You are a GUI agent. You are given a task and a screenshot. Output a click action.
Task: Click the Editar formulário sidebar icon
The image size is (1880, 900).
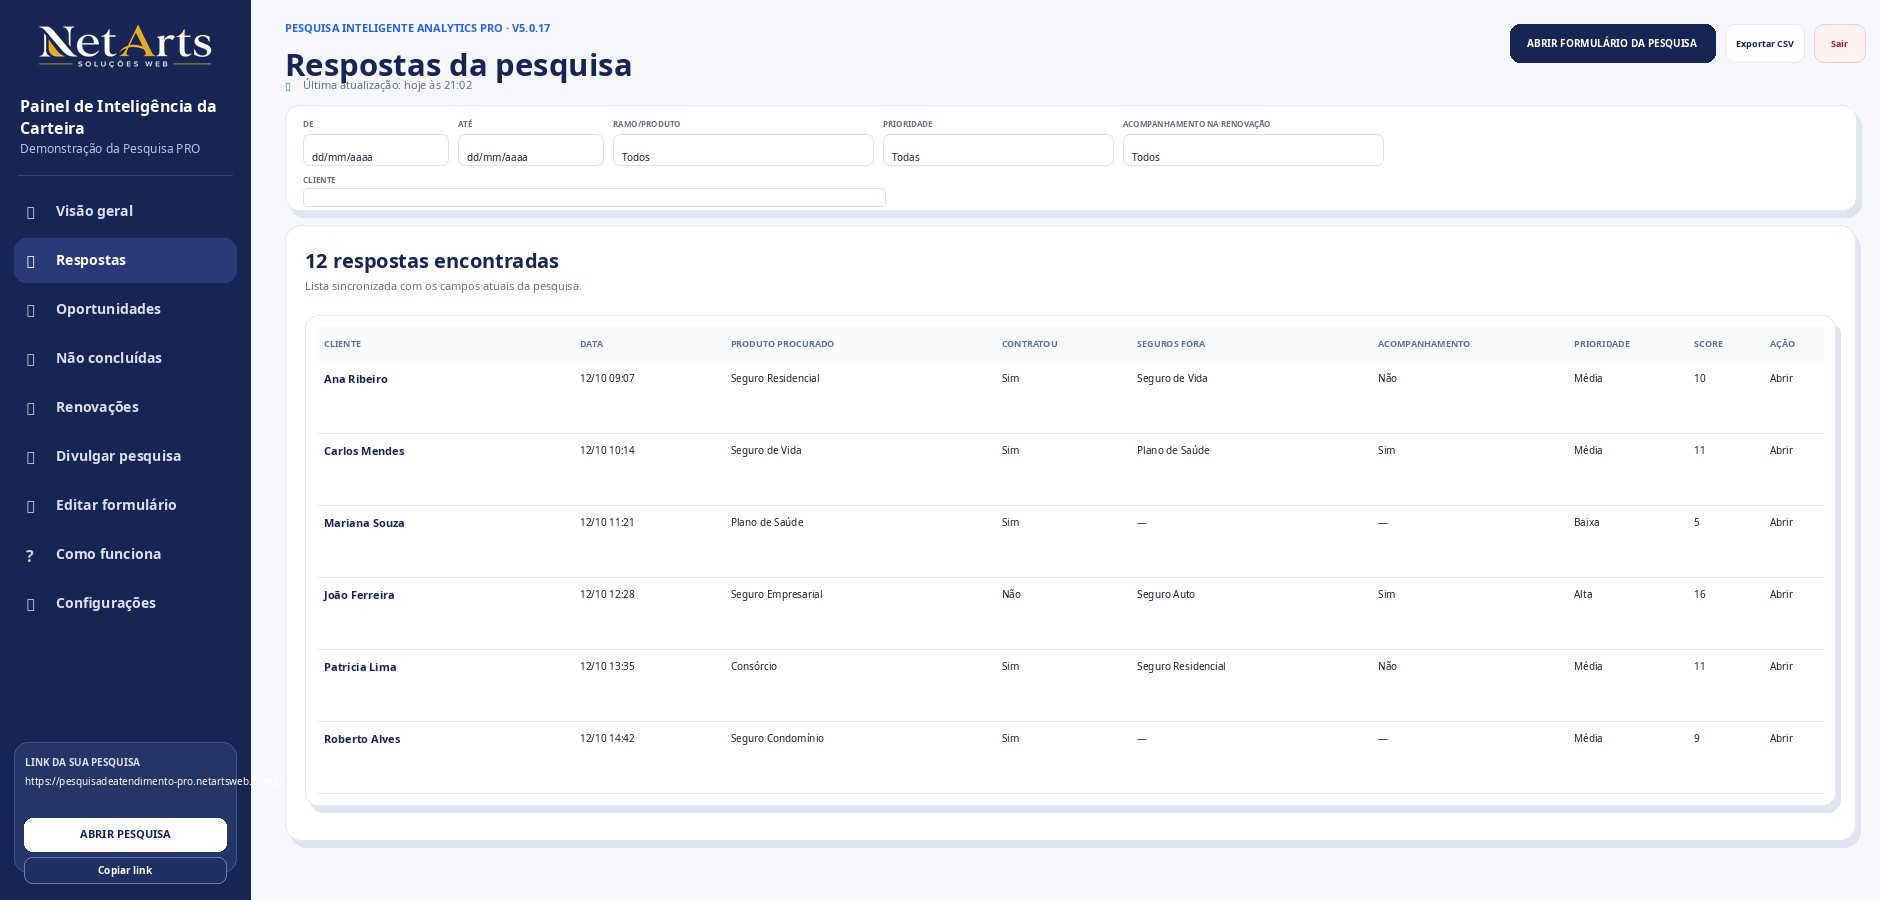pyautogui.click(x=31, y=506)
